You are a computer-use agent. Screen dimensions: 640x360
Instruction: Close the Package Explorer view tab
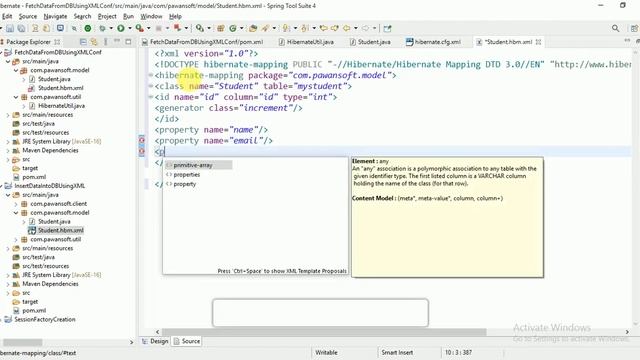pyautogui.click(x=57, y=42)
